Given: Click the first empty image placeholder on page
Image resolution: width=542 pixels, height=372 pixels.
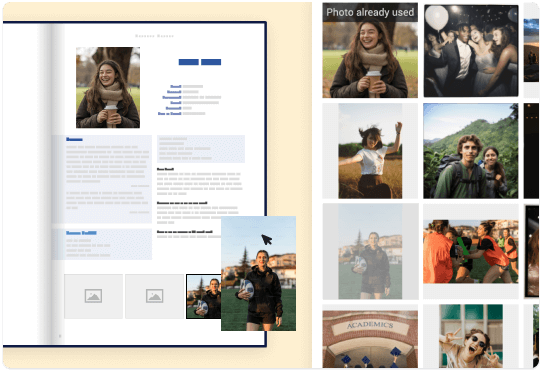Looking at the screenshot, I should tap(93, 296).
